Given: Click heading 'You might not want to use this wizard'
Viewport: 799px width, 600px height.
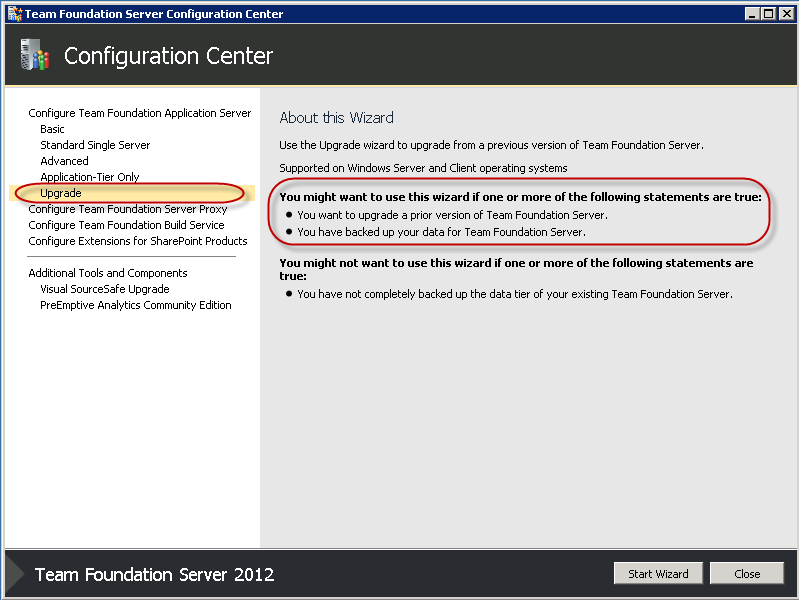Looking at the screenshot, I should (x=516, y=269).
